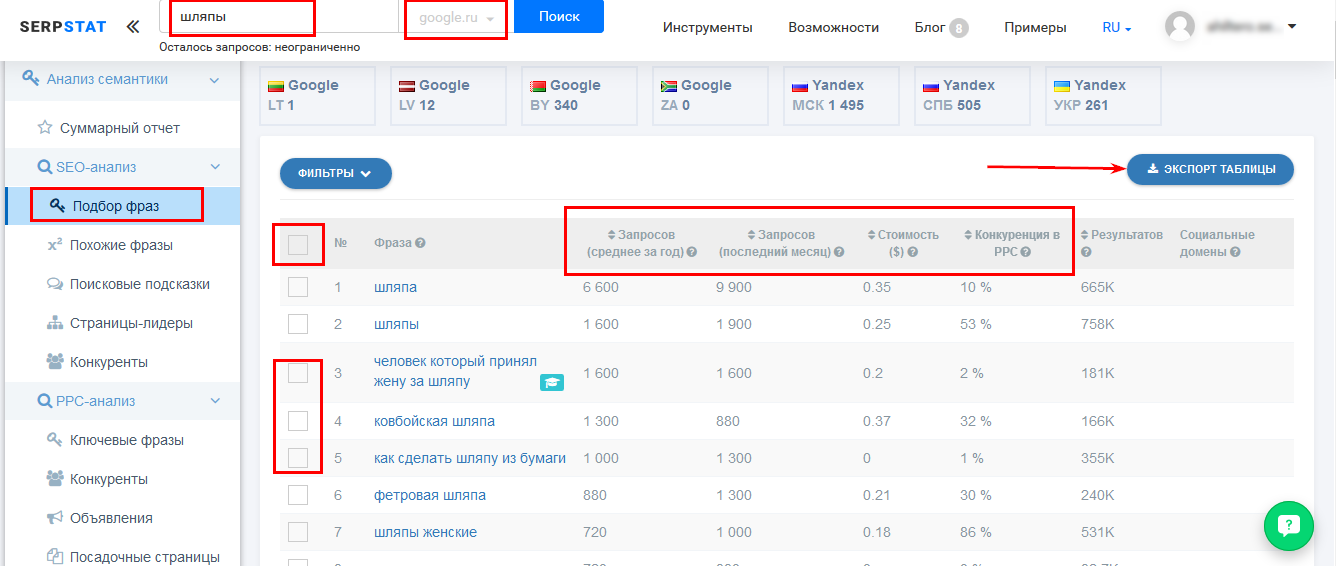Viewport: 1336px width, 566px height.
Task: Click the Объявления megaphone icon
Action: coord(56,518)
